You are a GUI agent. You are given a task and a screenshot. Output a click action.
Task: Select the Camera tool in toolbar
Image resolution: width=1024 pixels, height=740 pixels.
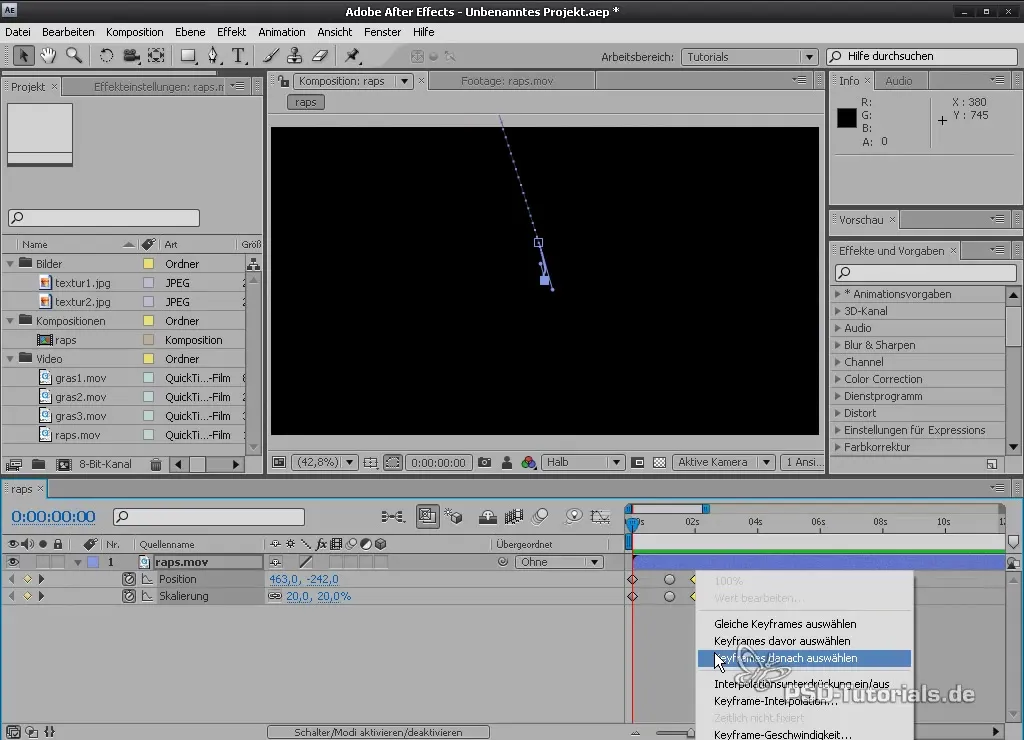click(x=131, y=56)
